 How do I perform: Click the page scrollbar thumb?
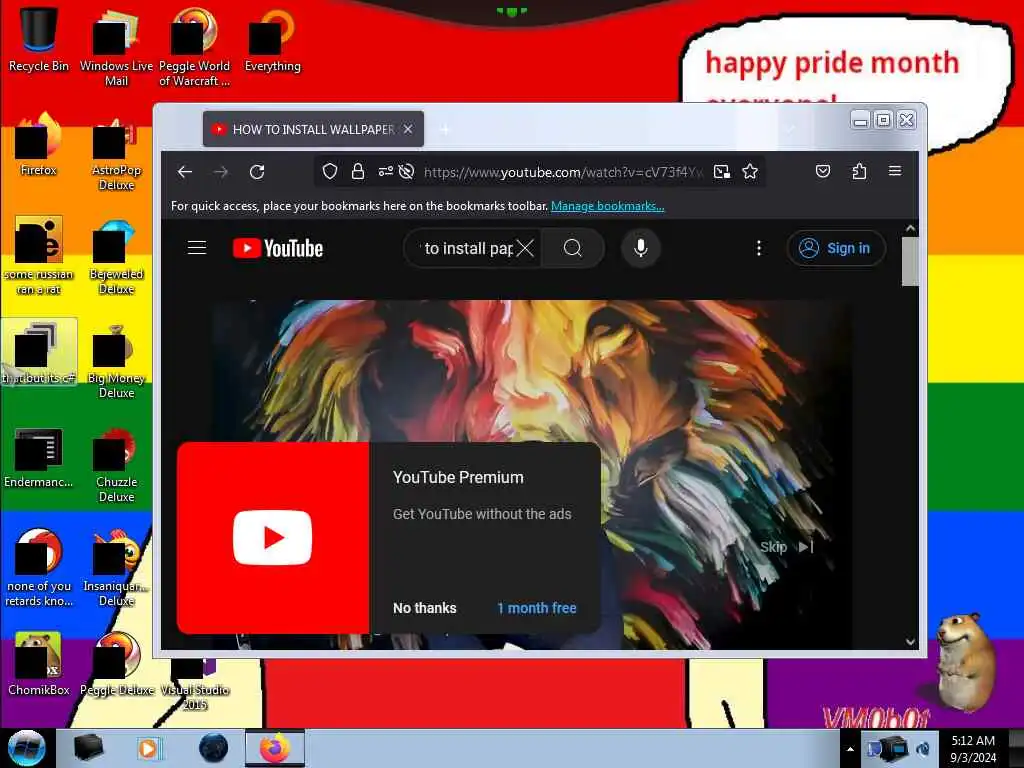click(x=910, y=261)
